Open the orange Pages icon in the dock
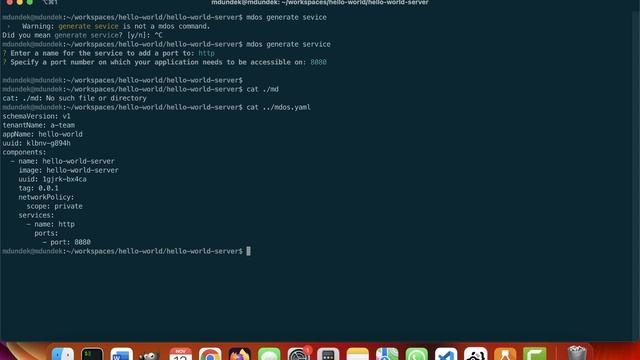 pos(505,354)
